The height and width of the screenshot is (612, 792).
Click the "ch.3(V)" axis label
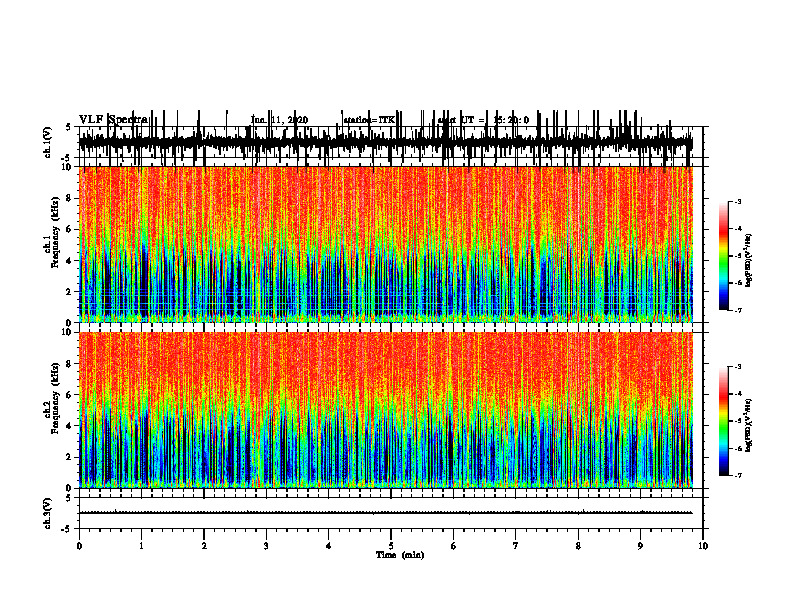pyautogui.click(x=48, y=513)
